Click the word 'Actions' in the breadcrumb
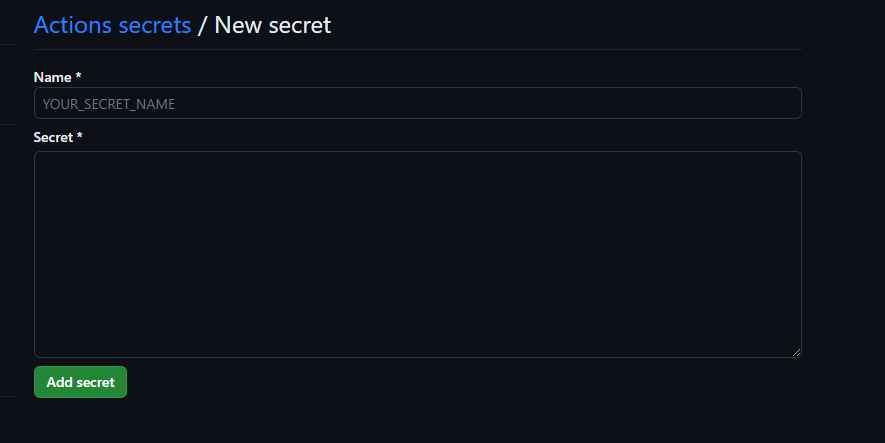 (x=74, y=25)
